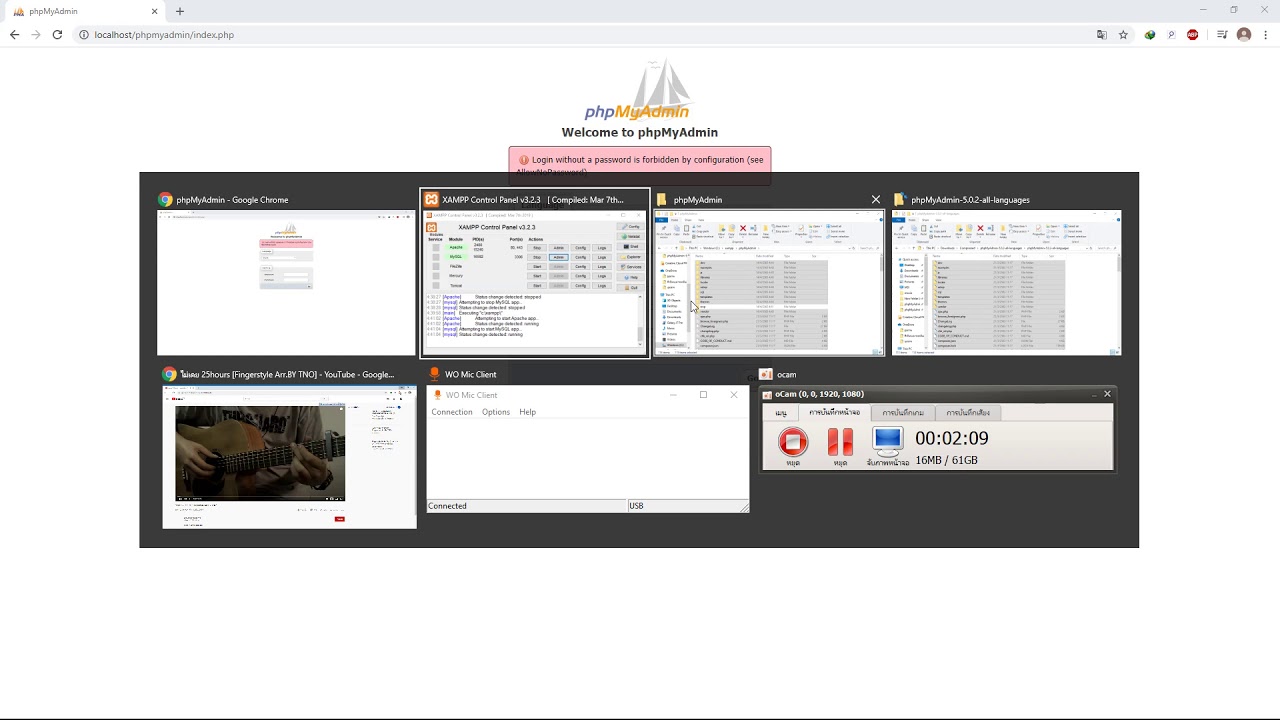Screen dimensions: 1280x720
Task: Click the phpMyAdmin sailboat logo
Action: click(639, 90)
